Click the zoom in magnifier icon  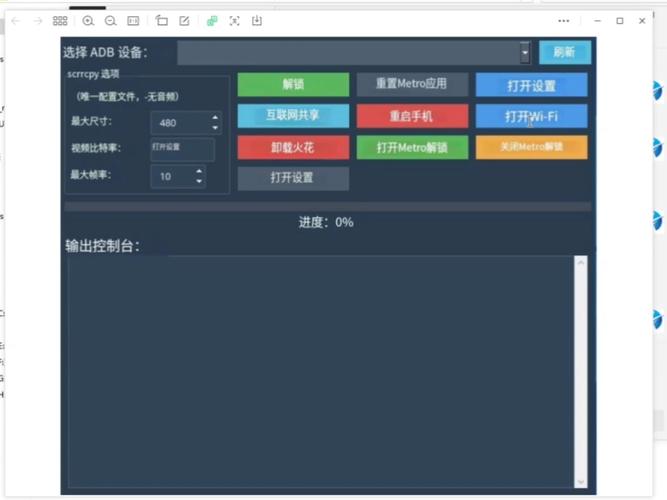88,20
